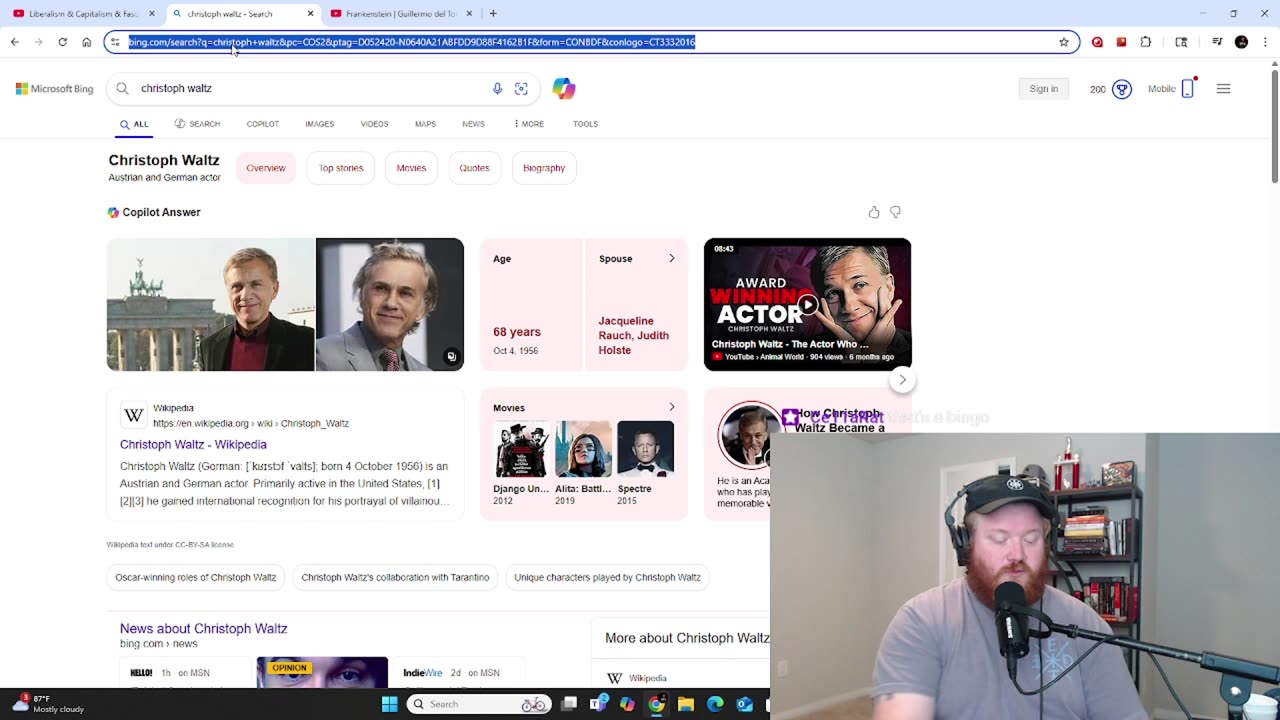The image size is (1280, 720).
Task: Switch to the SEARCH tab
Action: pos(197,124)
